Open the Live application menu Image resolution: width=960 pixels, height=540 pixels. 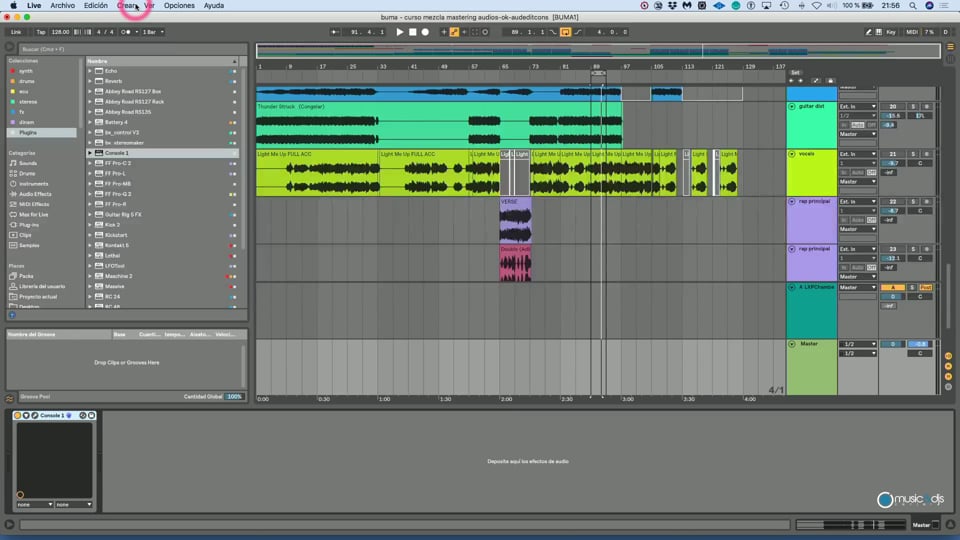34,6
